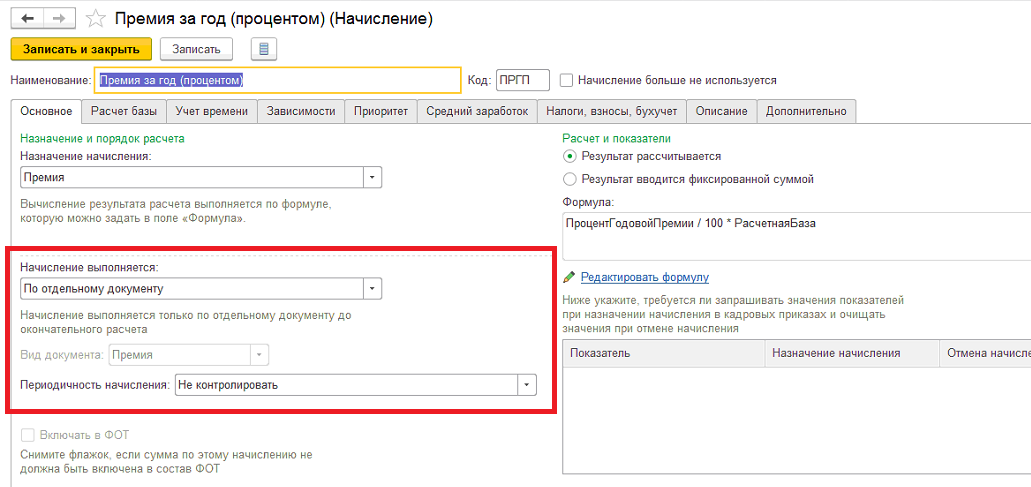
Task: Open the report list icon next to Записать
Action: tap(264, 49)
